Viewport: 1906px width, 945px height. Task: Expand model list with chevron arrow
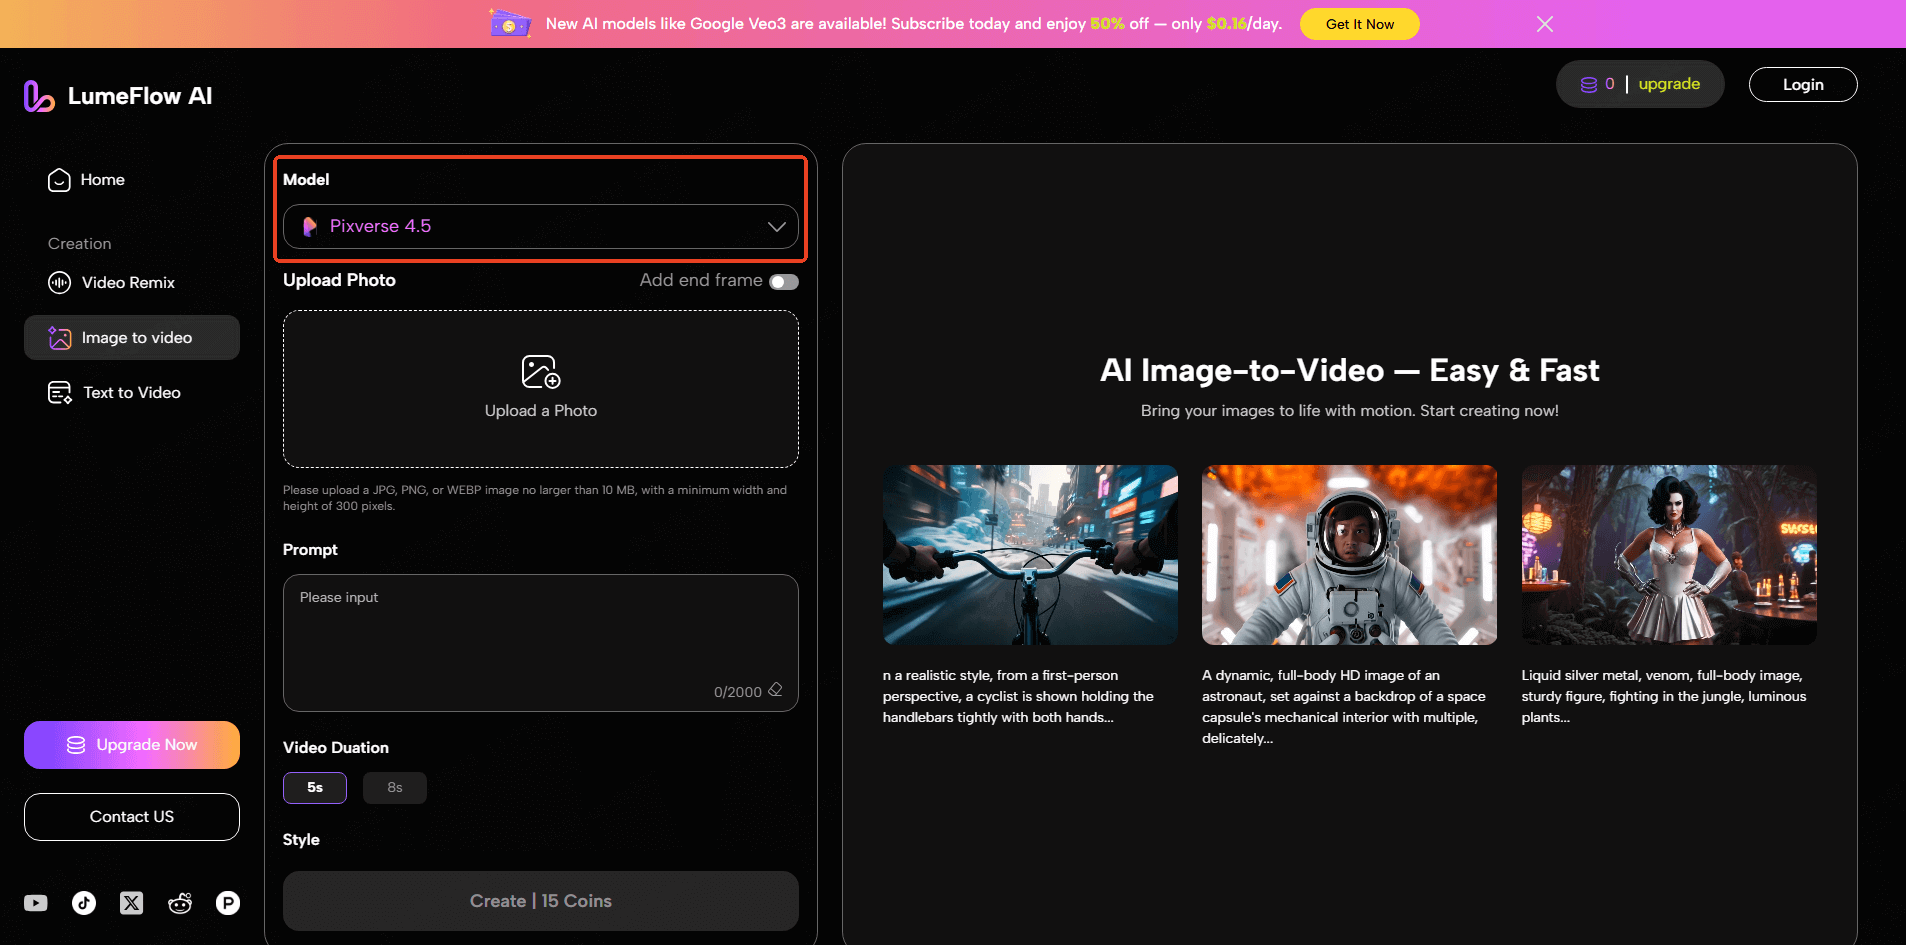(x=776, y=226)
